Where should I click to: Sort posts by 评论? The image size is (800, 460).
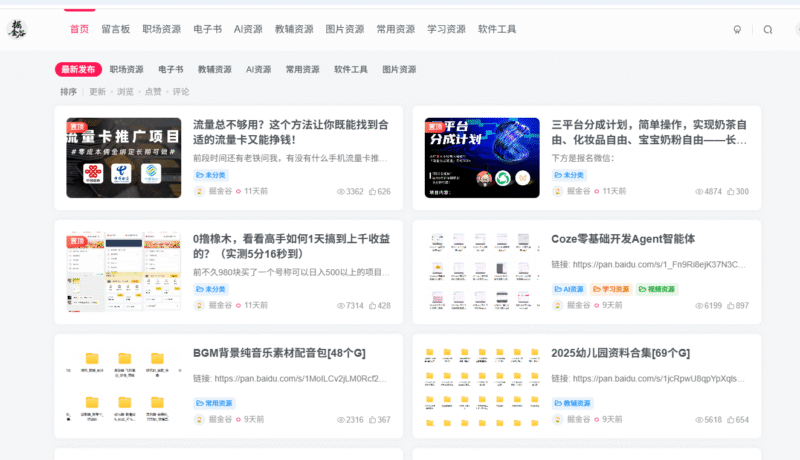coord(181,92)
